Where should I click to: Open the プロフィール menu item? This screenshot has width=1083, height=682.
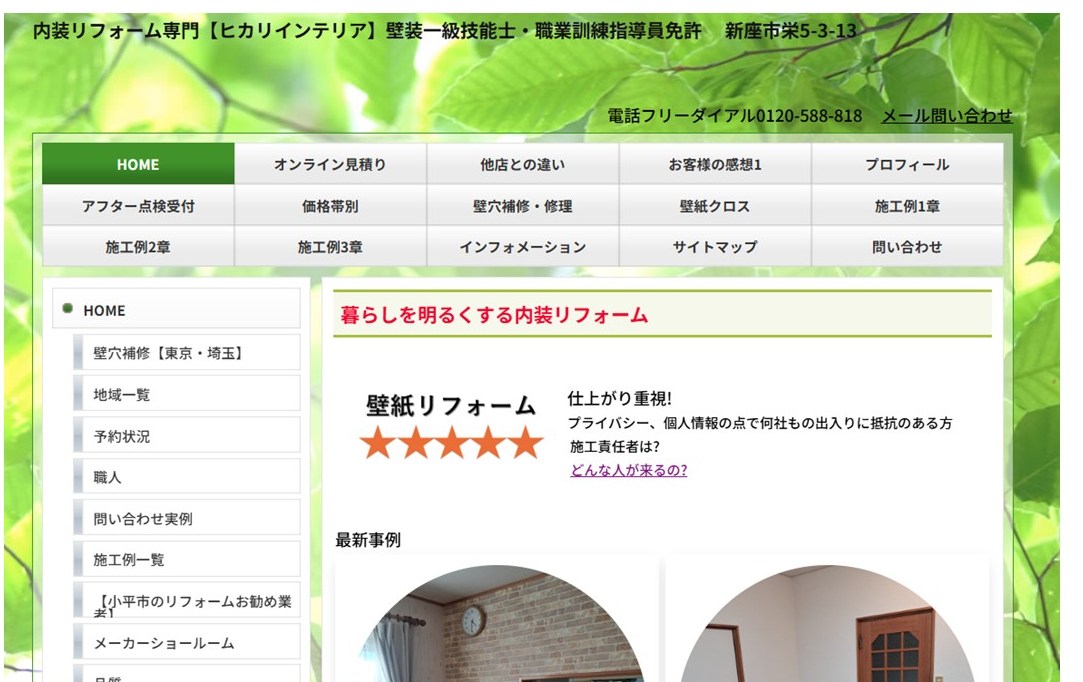[x=907, y=164]
